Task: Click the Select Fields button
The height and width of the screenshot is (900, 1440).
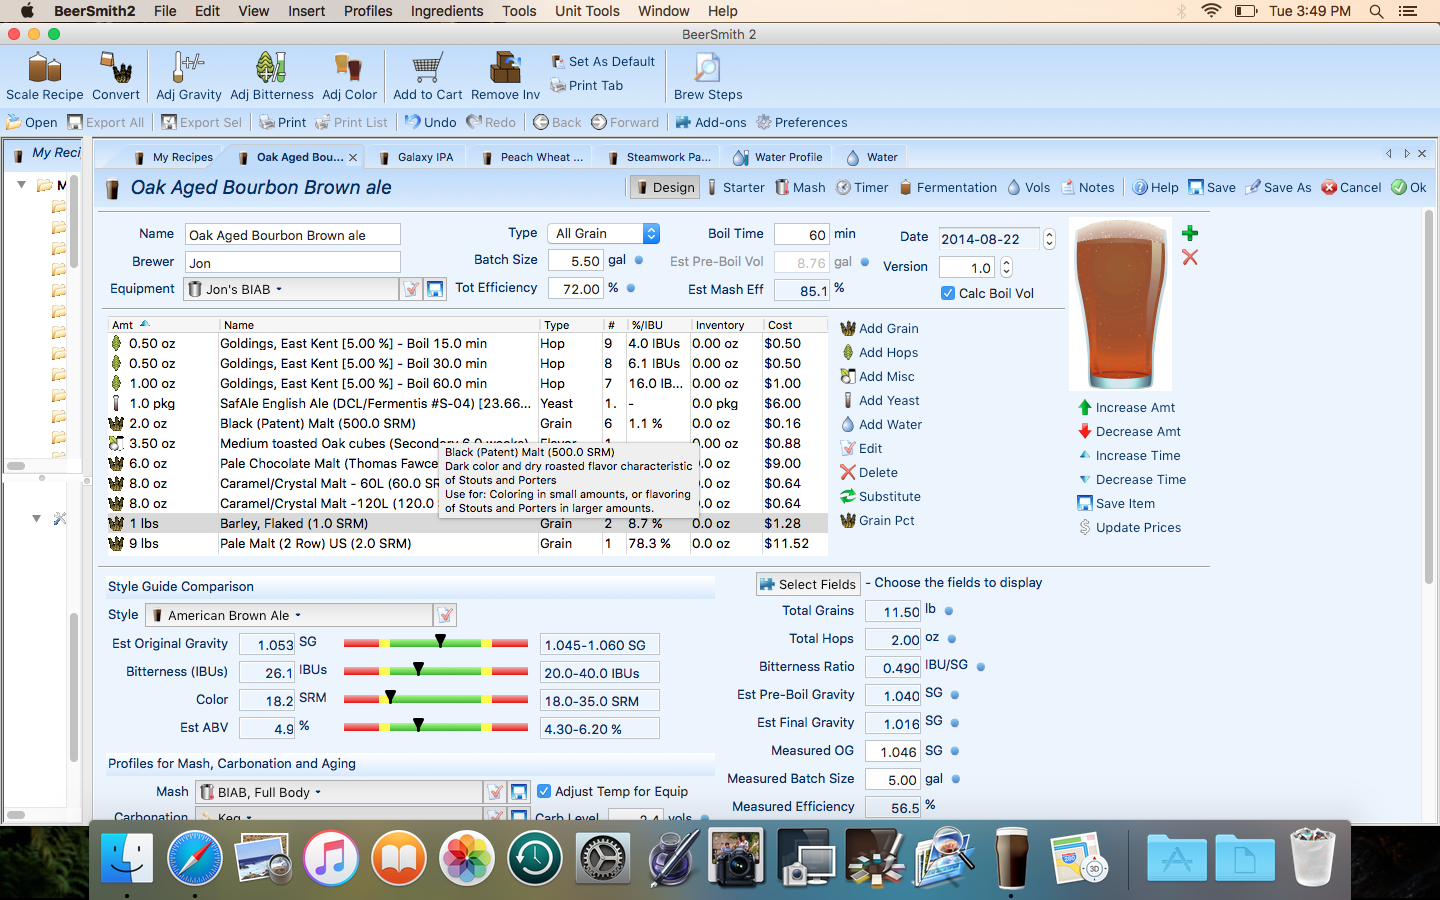Action: [x=808, y=584]
